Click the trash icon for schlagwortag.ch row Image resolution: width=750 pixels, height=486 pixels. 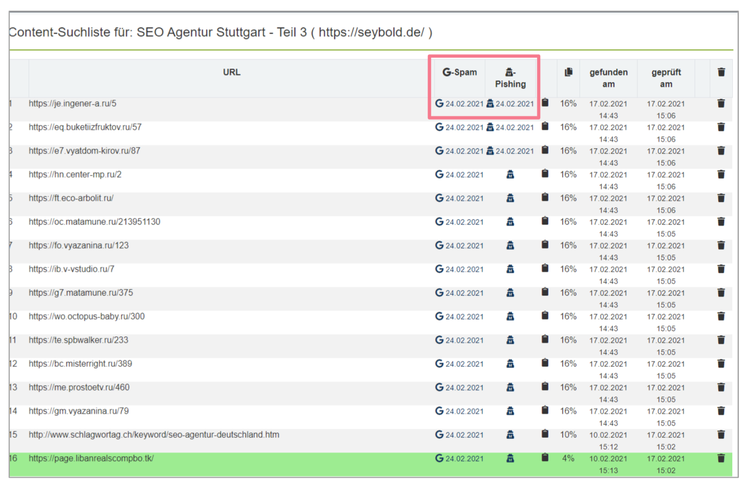(x=721, y=434)
